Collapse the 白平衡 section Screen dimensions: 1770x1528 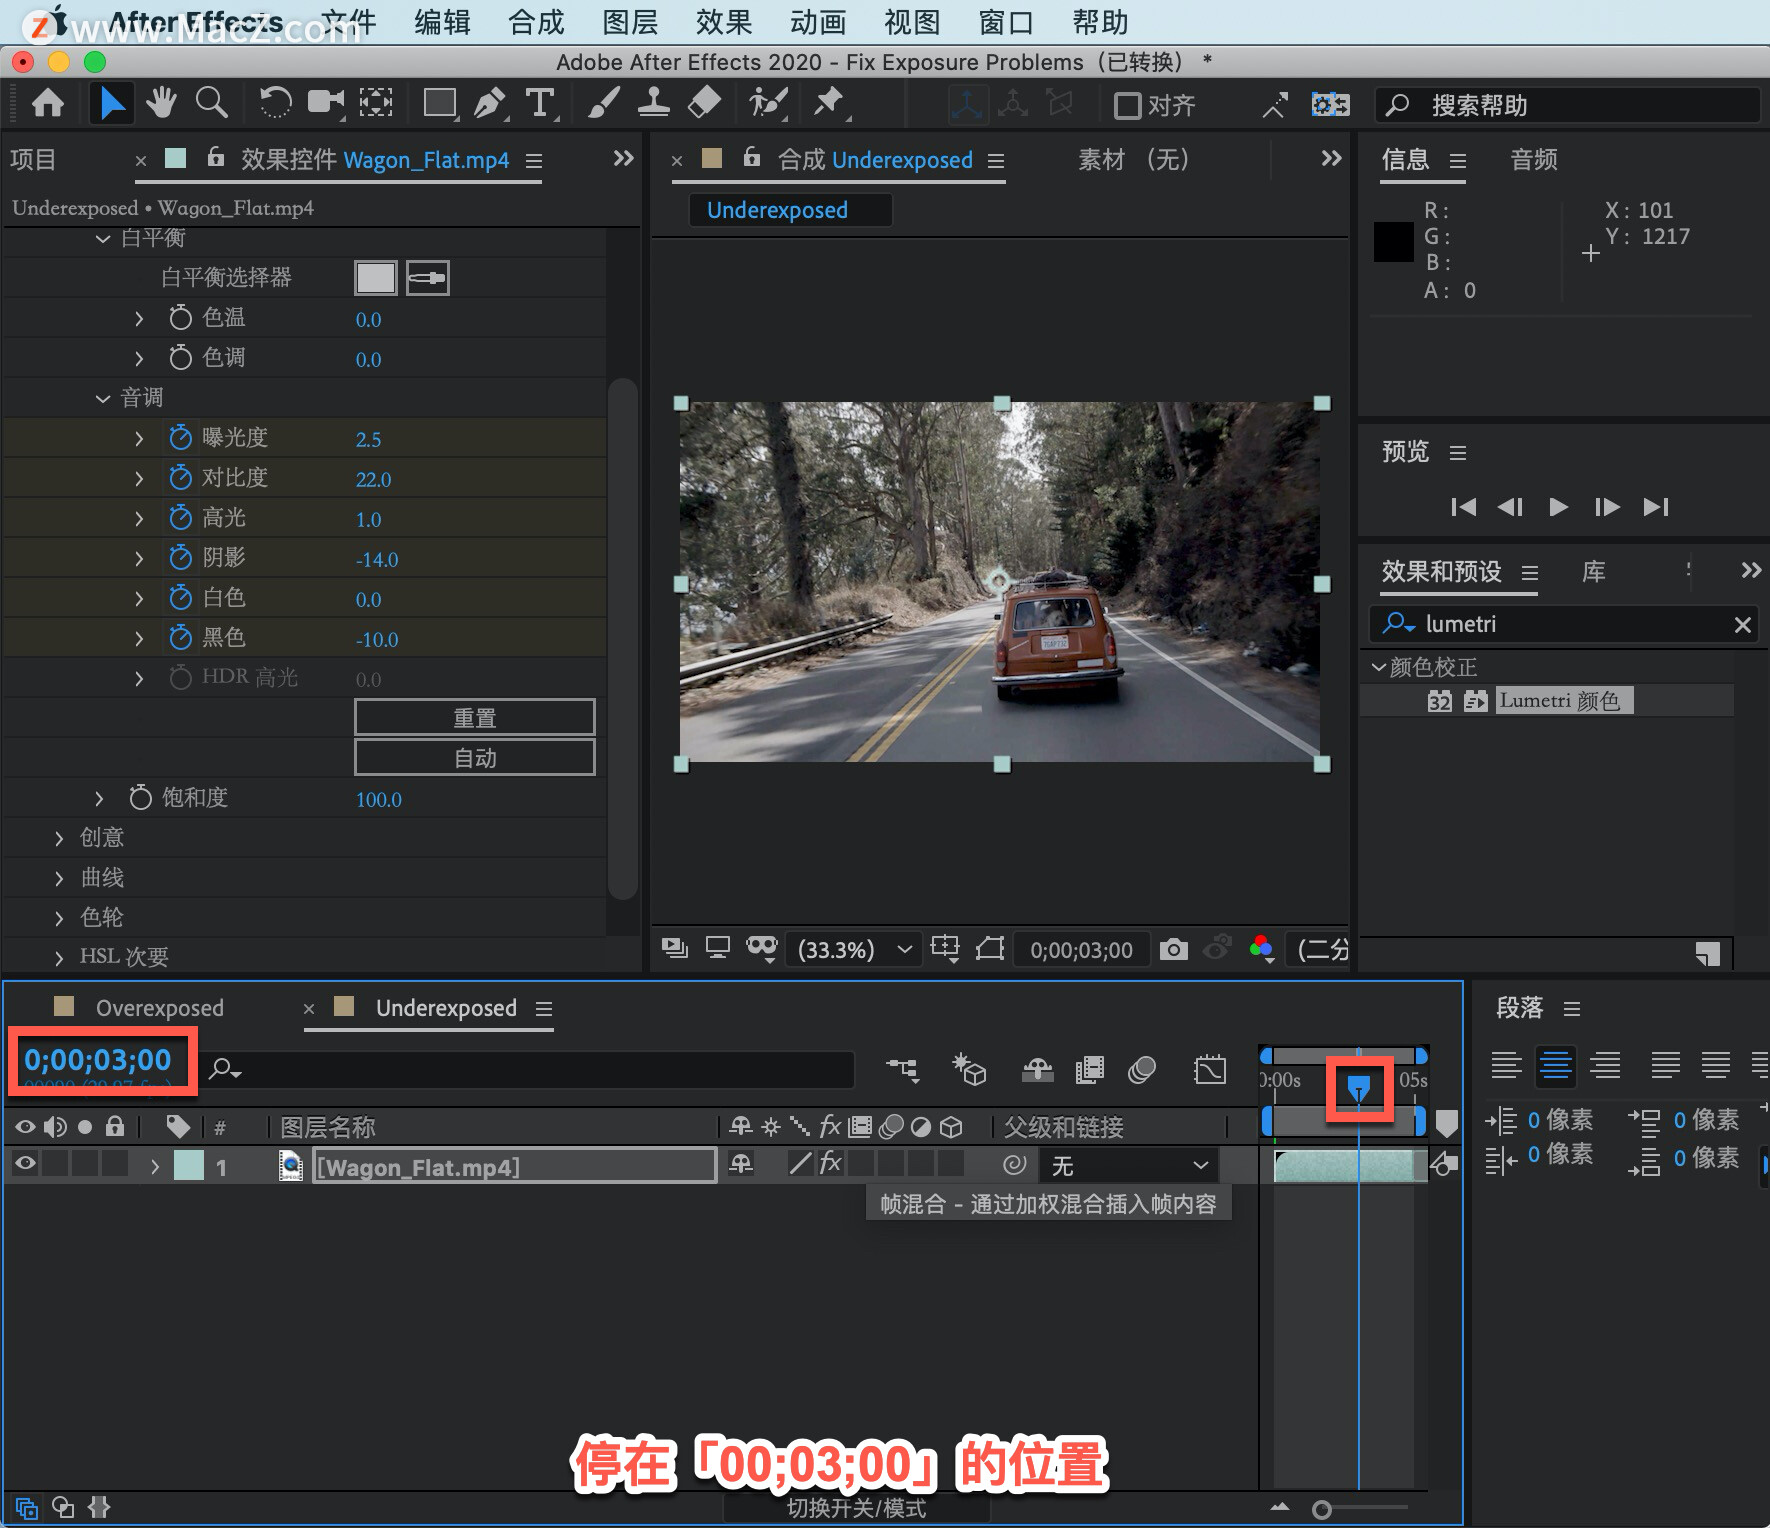pyautogui.click(x=102, y=238)
